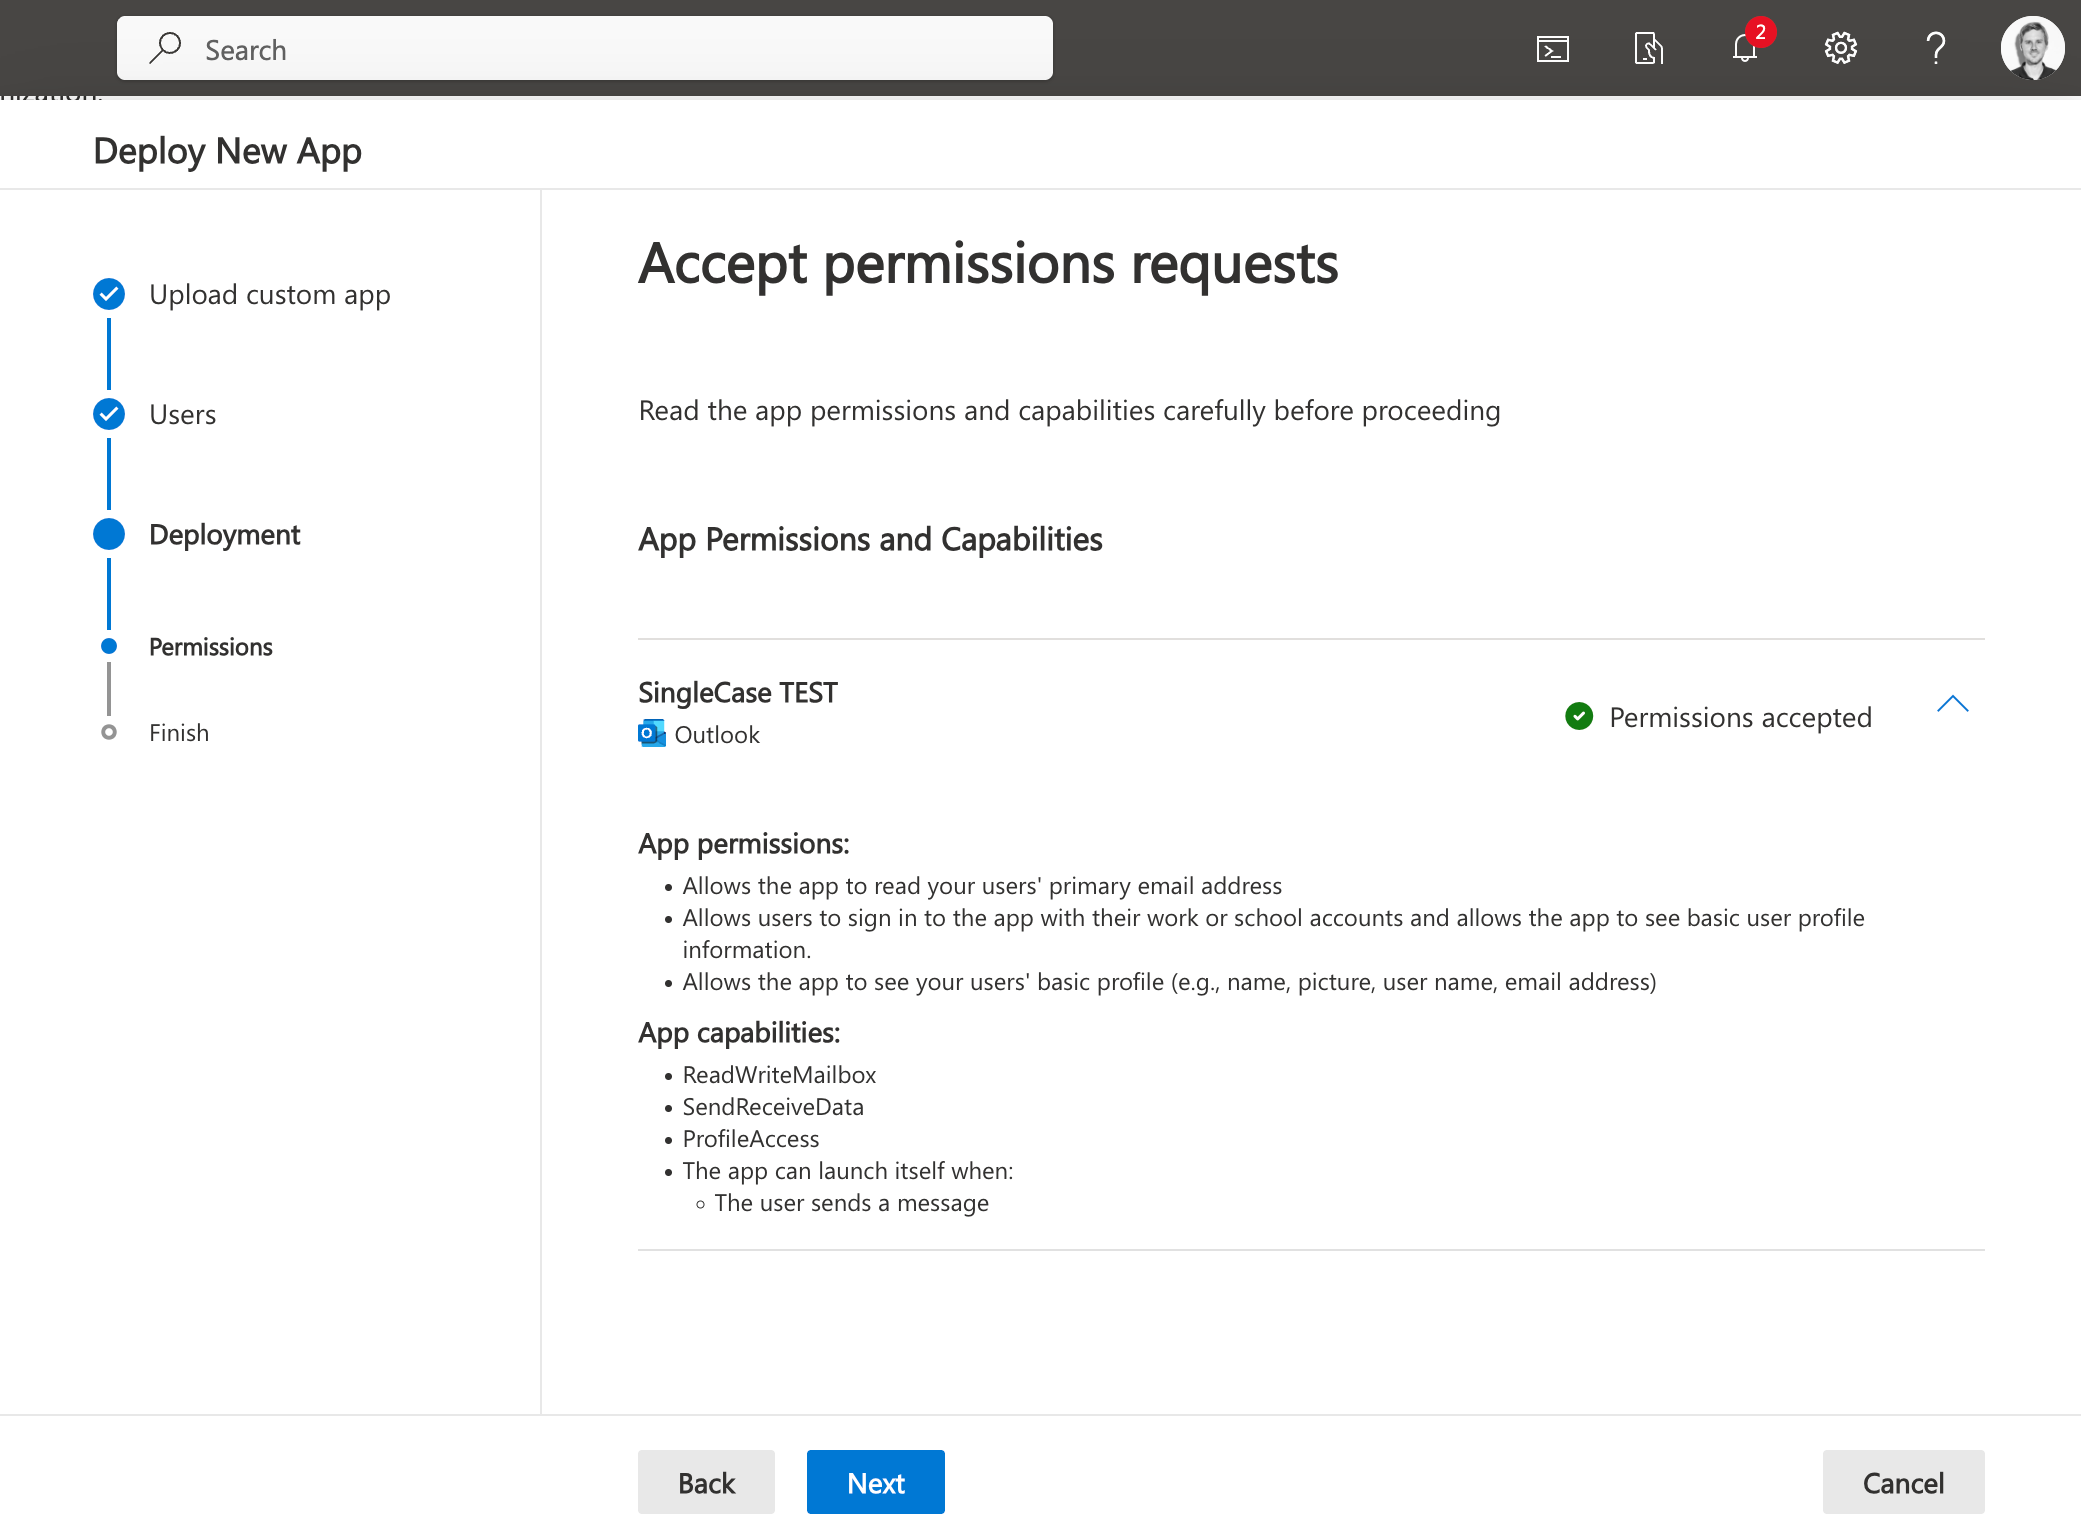Open settings gear icon
The width and height of the screenshot is (2081, 1532).
coord(1840,48)
